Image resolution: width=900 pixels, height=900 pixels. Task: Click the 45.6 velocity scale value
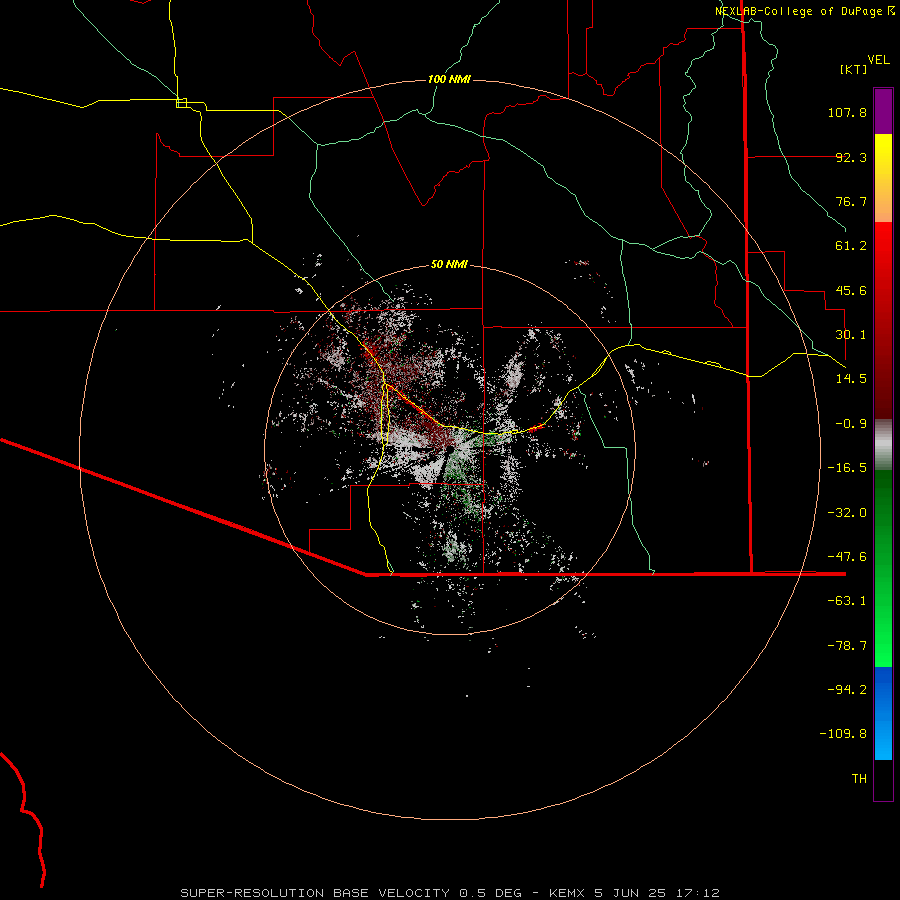(x=851, y=290)
